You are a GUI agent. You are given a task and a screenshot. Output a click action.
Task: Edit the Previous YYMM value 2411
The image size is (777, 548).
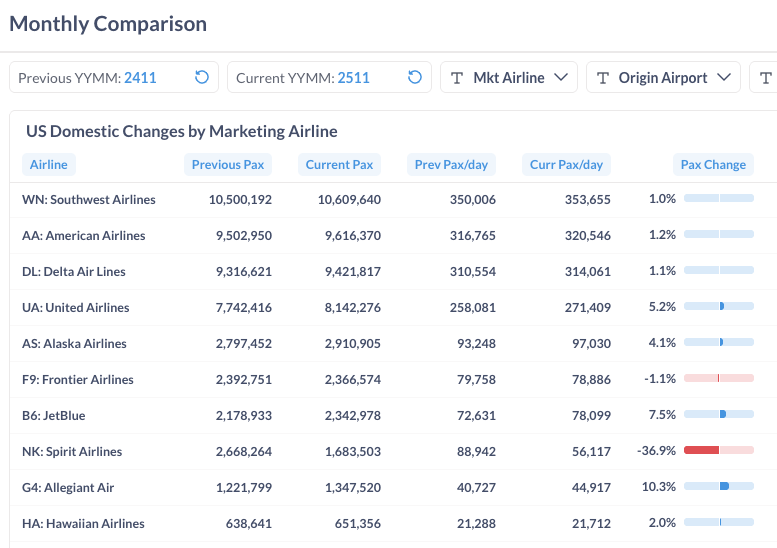pyautogui.click(x=140, y=78)
